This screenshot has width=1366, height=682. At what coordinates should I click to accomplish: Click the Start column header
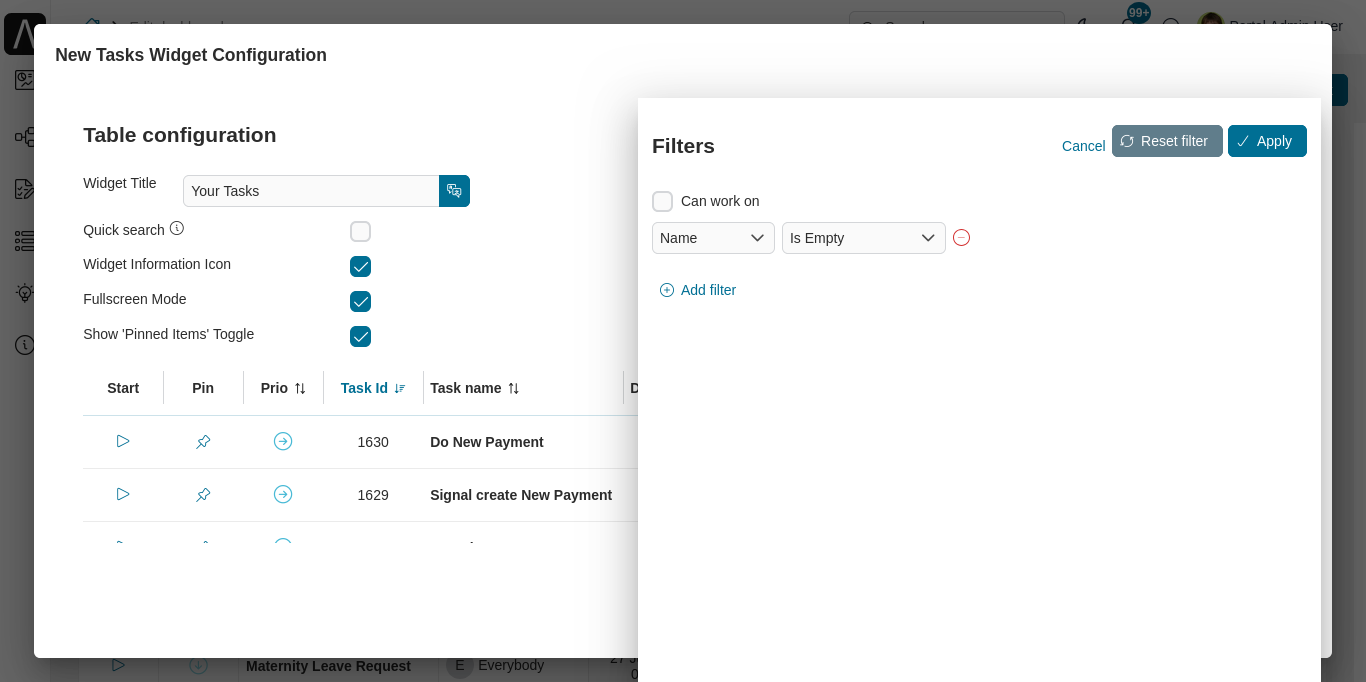click(123, 388)
